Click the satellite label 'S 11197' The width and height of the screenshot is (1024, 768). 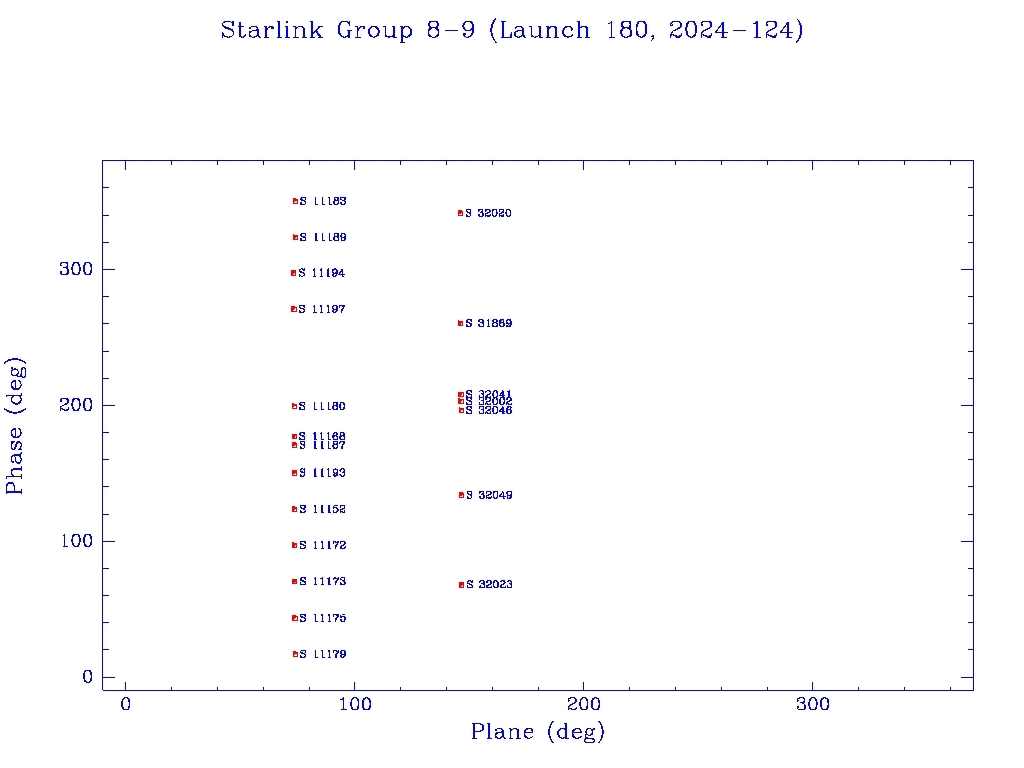point(321,309)
